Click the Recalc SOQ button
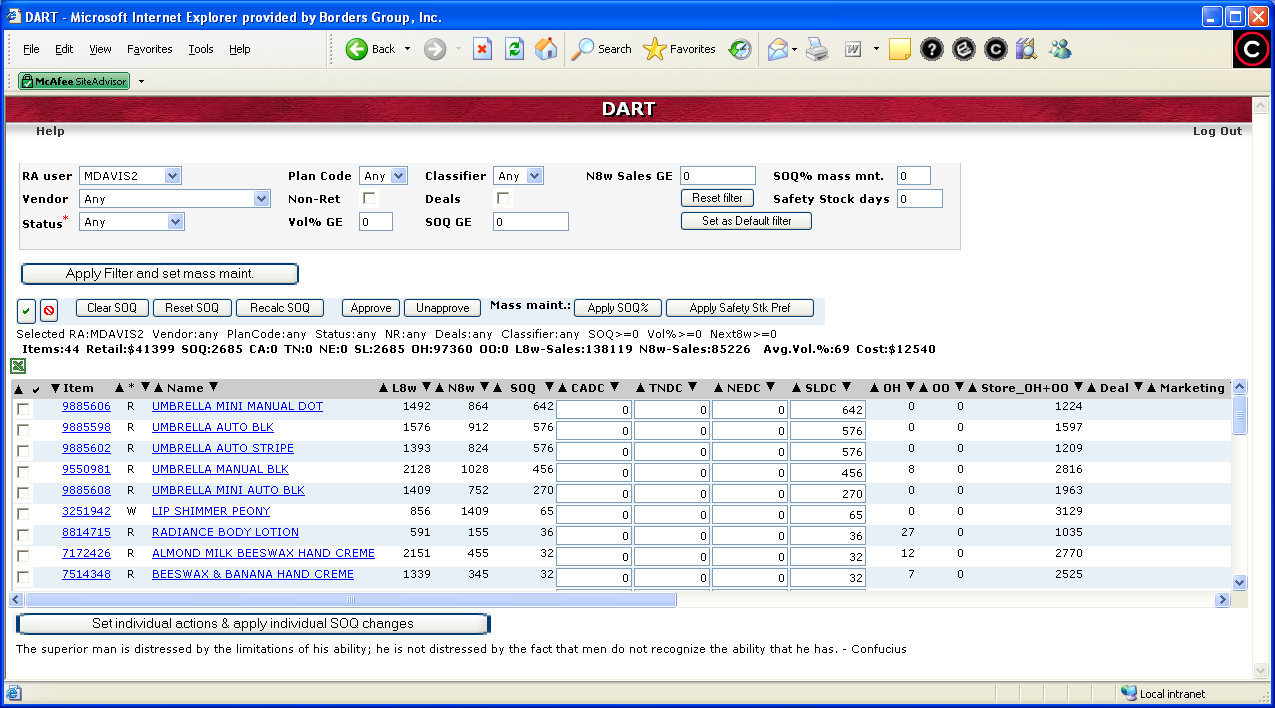 point(280,308)
